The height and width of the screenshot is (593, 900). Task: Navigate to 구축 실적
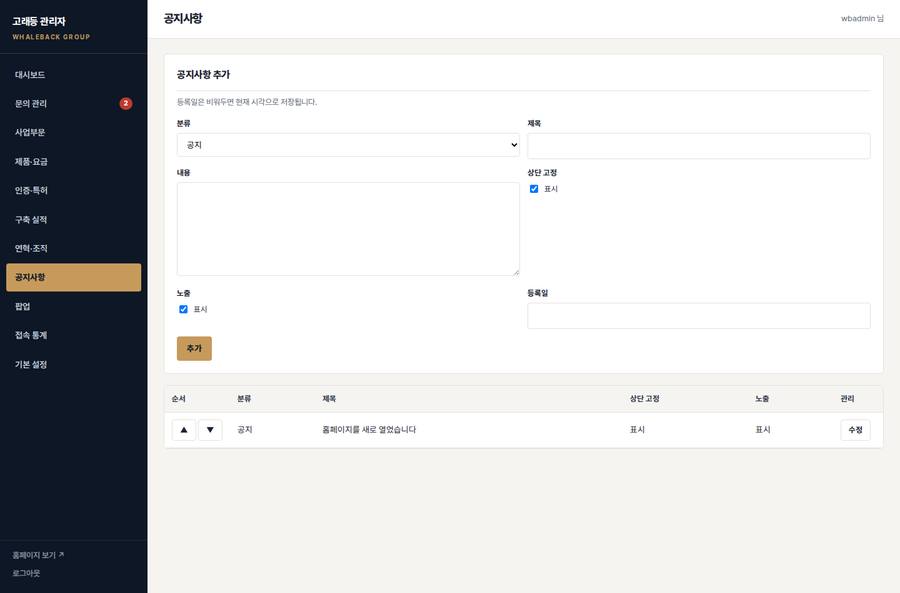73,219
